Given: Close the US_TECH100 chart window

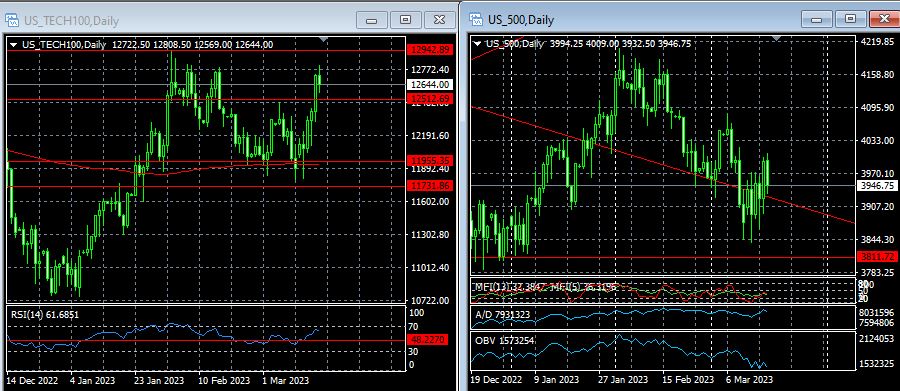Looking at the screenshot, I should point(440,20).
